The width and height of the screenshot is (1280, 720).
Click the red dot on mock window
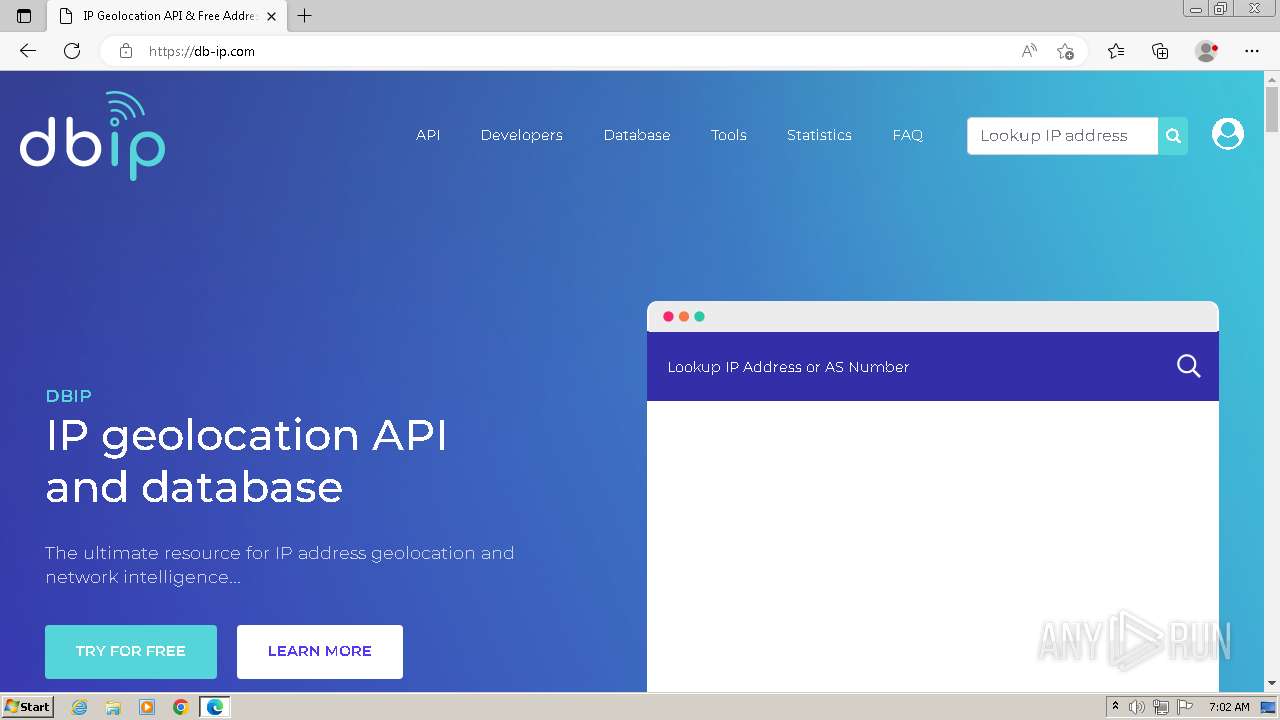click(668, 317)
